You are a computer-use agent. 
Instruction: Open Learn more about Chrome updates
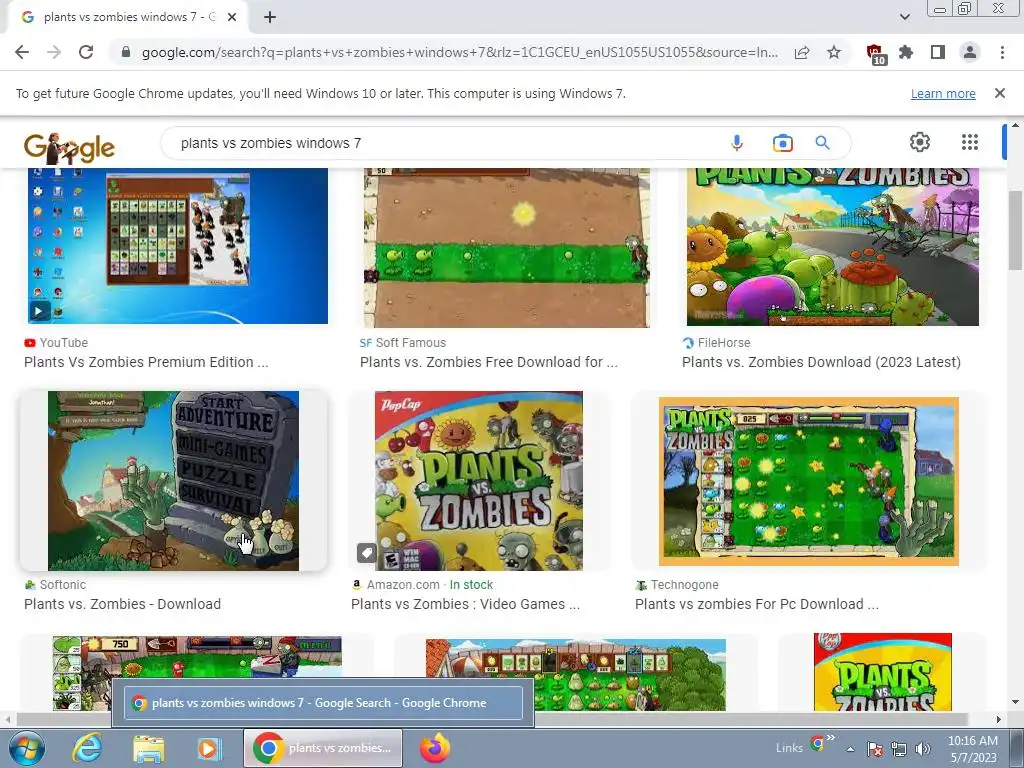point(943,93)
